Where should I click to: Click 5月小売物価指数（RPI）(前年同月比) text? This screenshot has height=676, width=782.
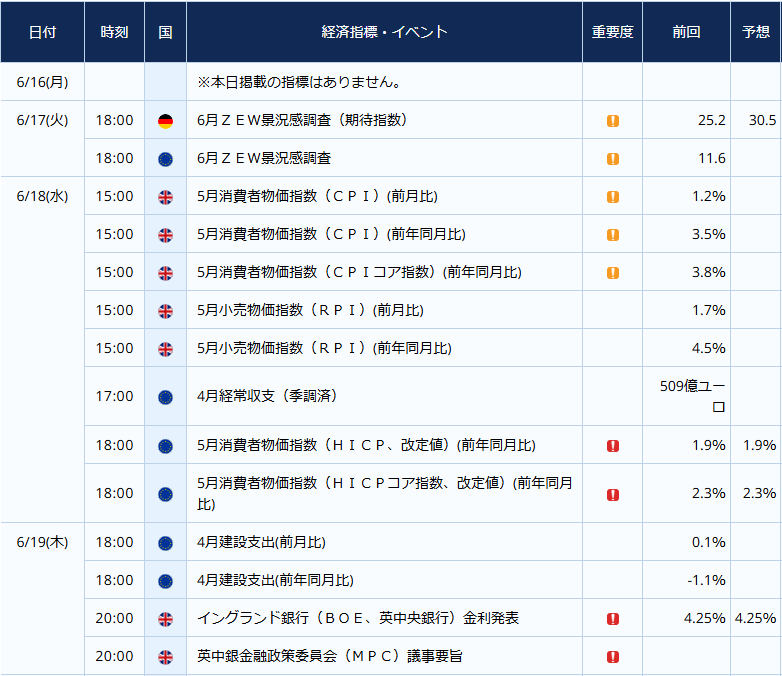324,348
